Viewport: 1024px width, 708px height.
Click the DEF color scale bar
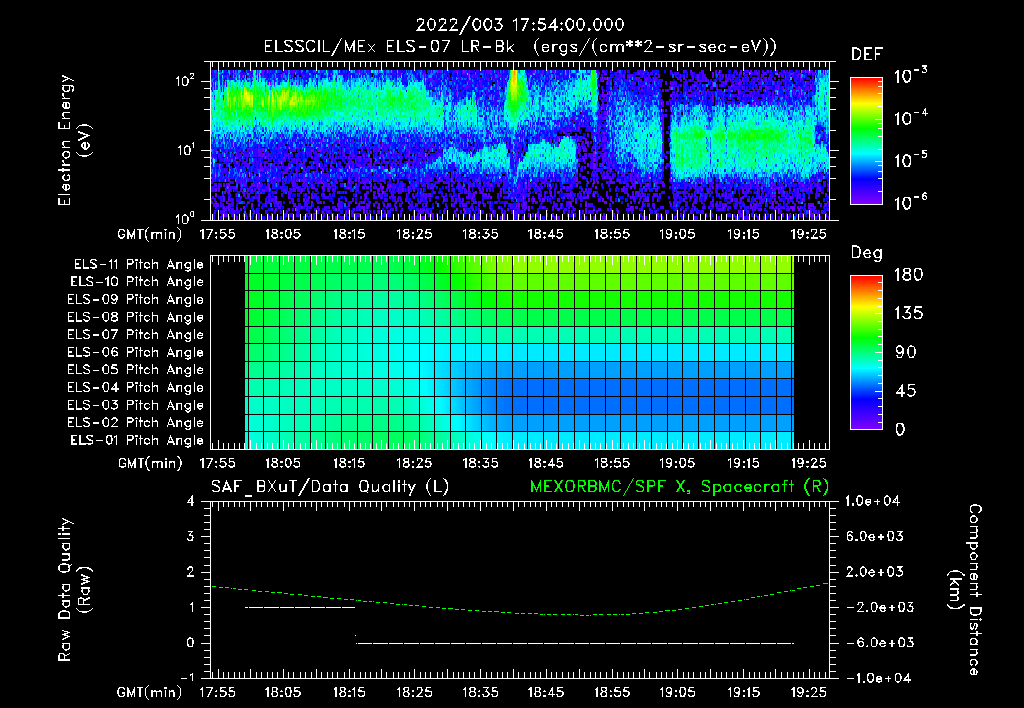point(866,141)
